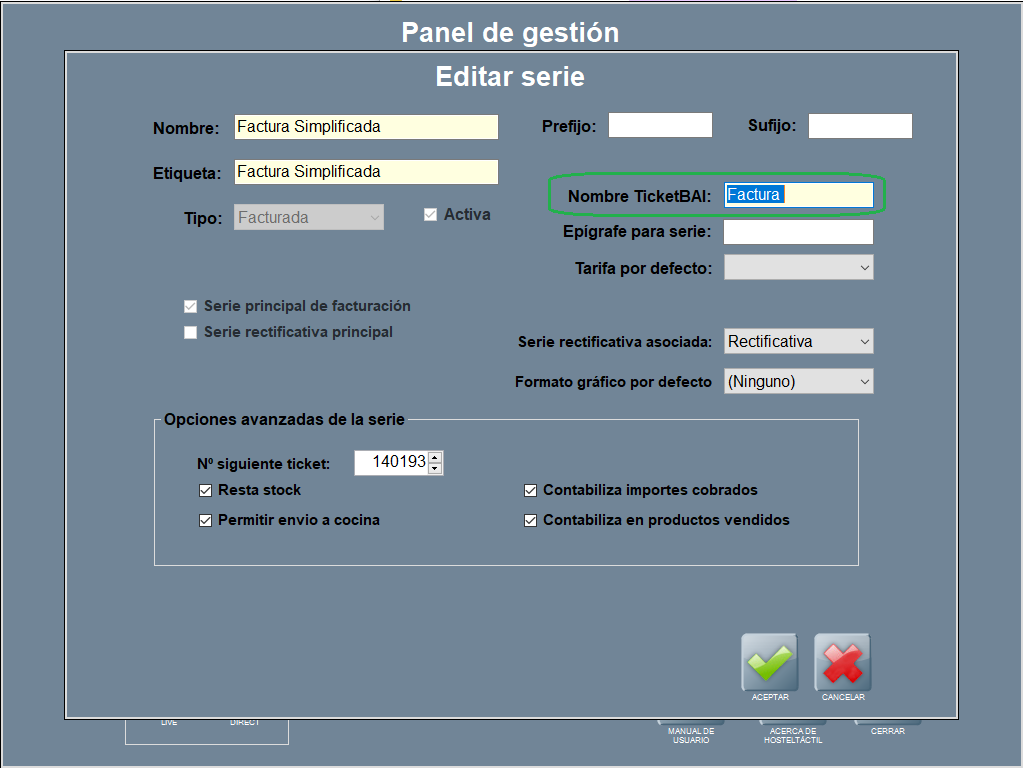Click the Sufijo input box
The height and width of the screenshot is (768, 1023).
point(860,126)
